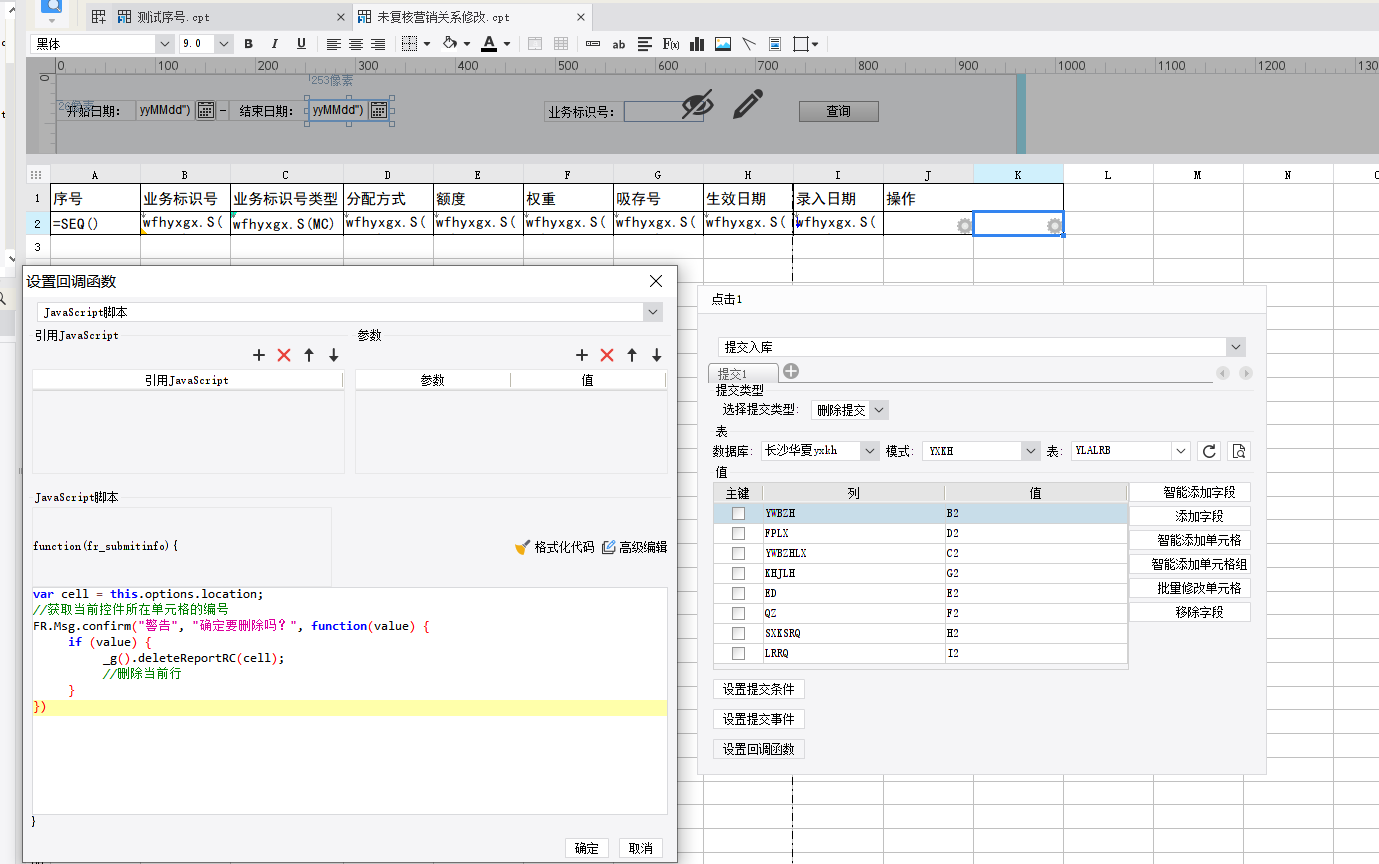Insert chart icon in toolbar
Image resolution: width=1379 pixels, height=864 pixels.
(697, 44)
